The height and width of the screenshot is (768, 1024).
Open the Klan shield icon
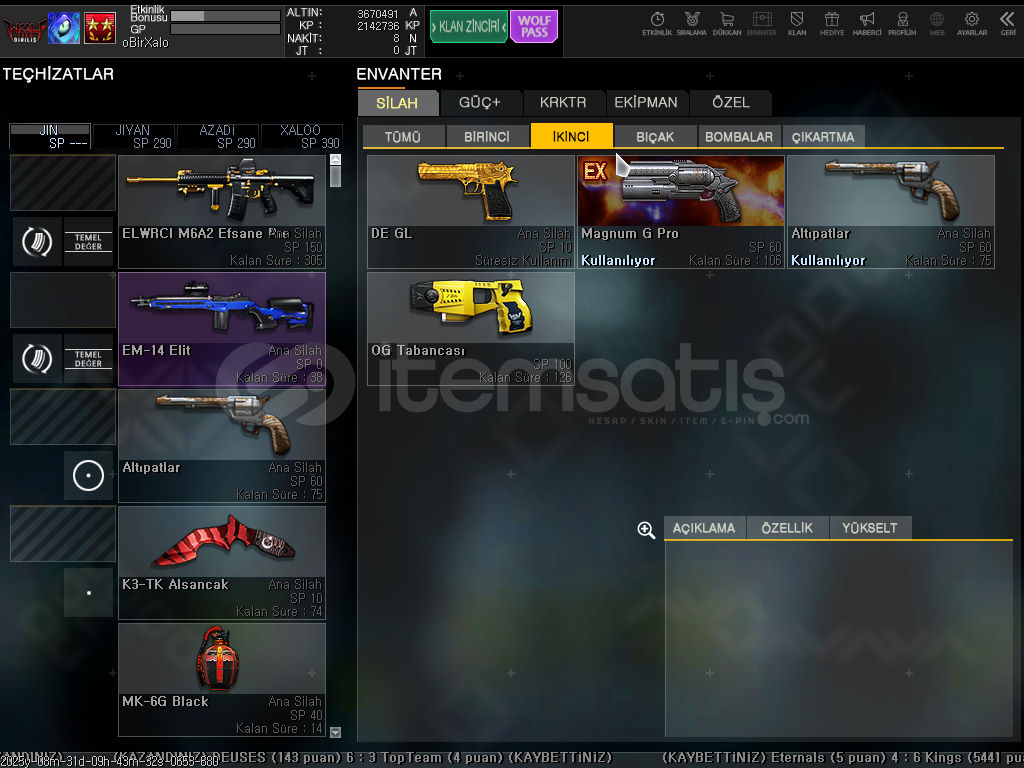point(797,24)
